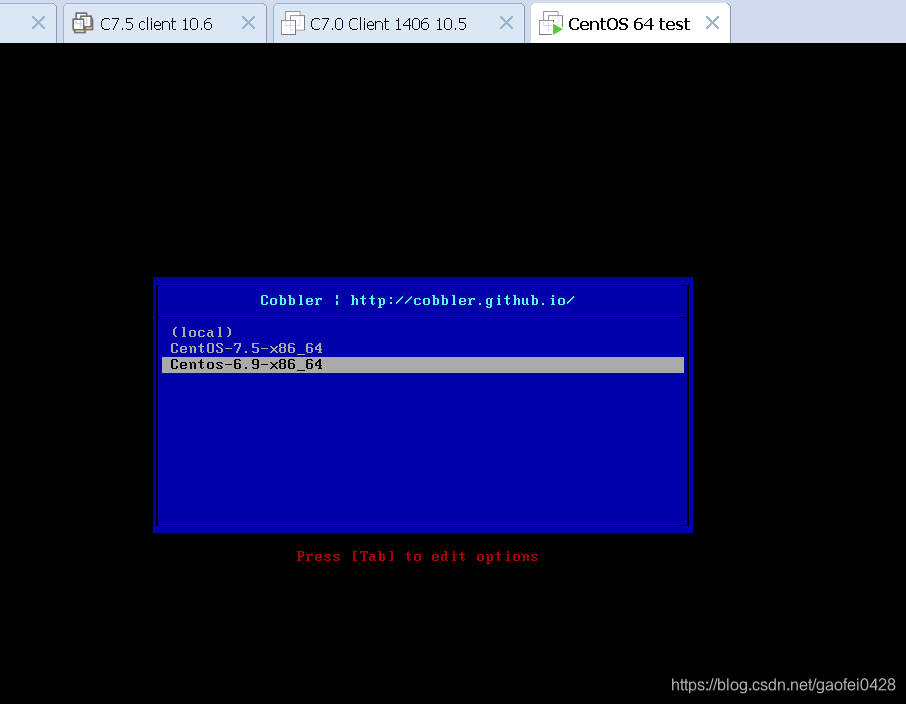The width and height of the screenshot is (906, 704).
Task: Click the Cobbler http://cobbler.github.io/ title
Action: pos(417,301)
